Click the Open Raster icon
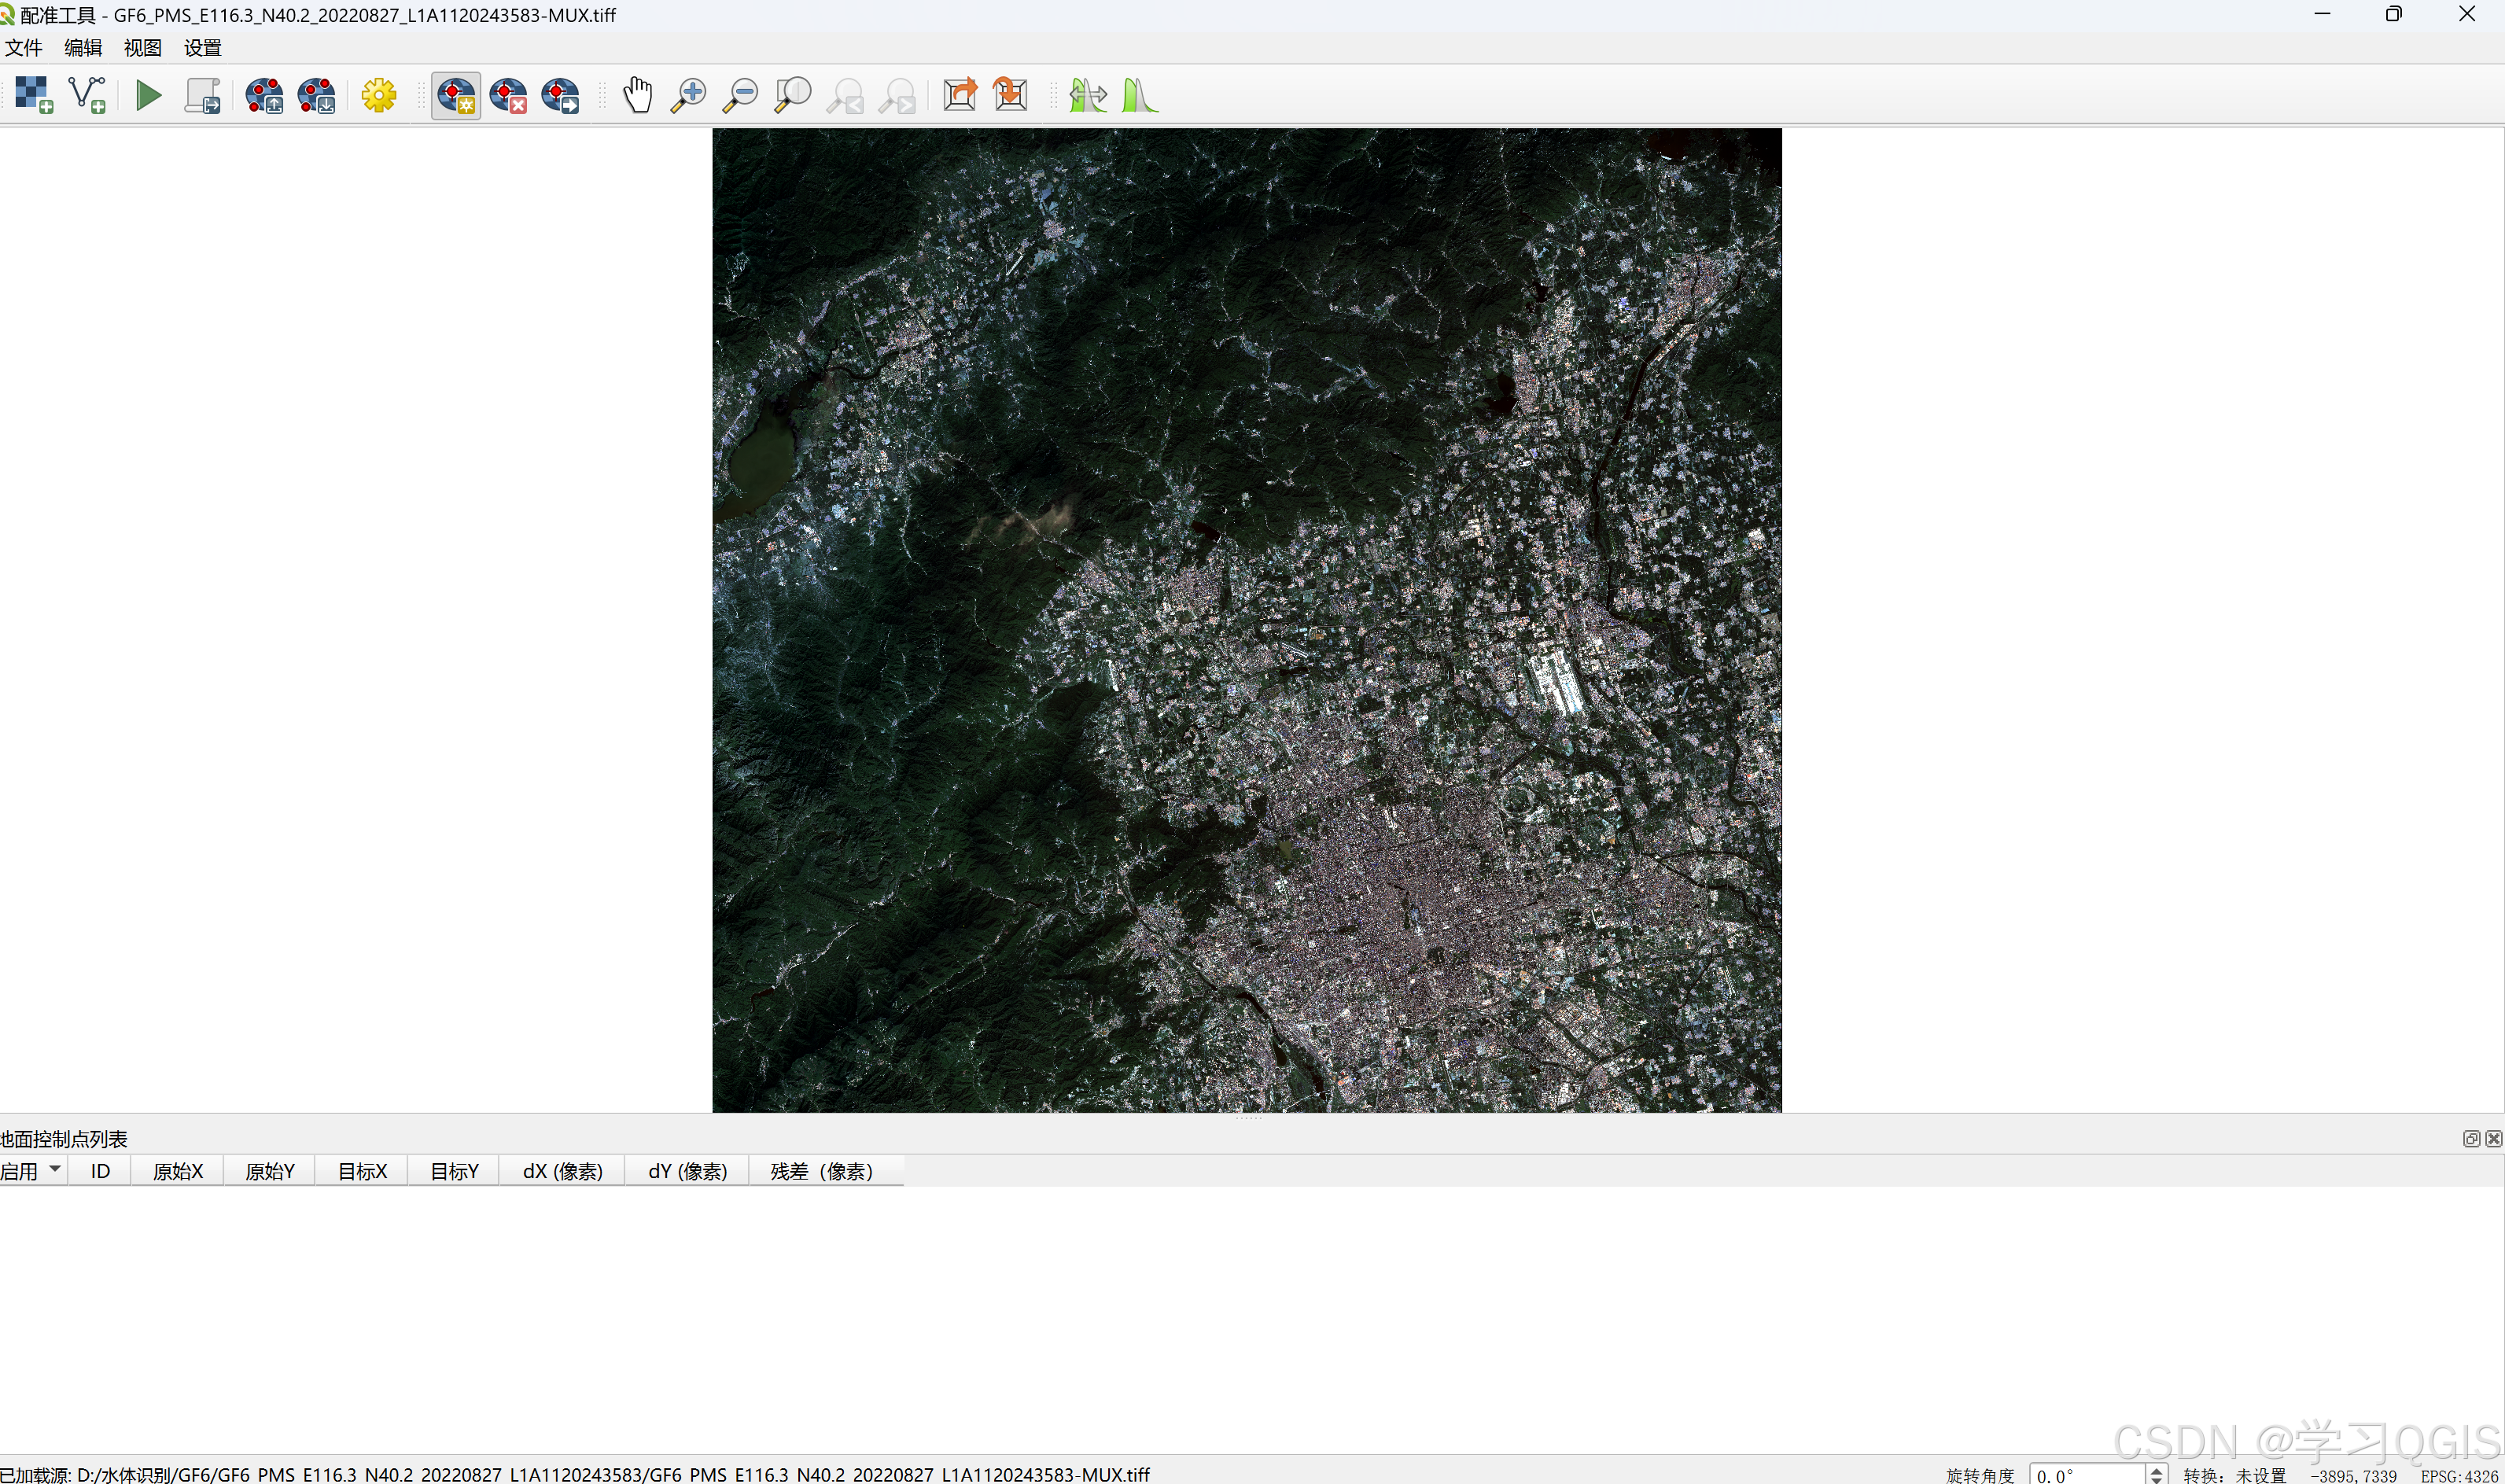The width and height of the screenshot is (2505, 1484). click(x=33, y=96)
